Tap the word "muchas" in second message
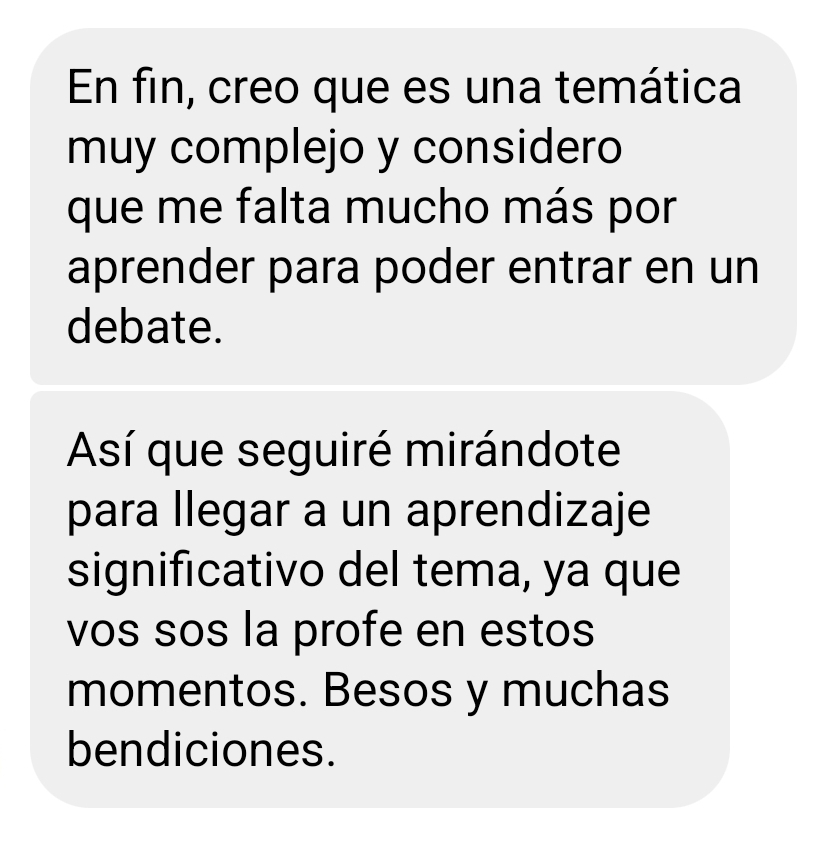 point(586,690)
